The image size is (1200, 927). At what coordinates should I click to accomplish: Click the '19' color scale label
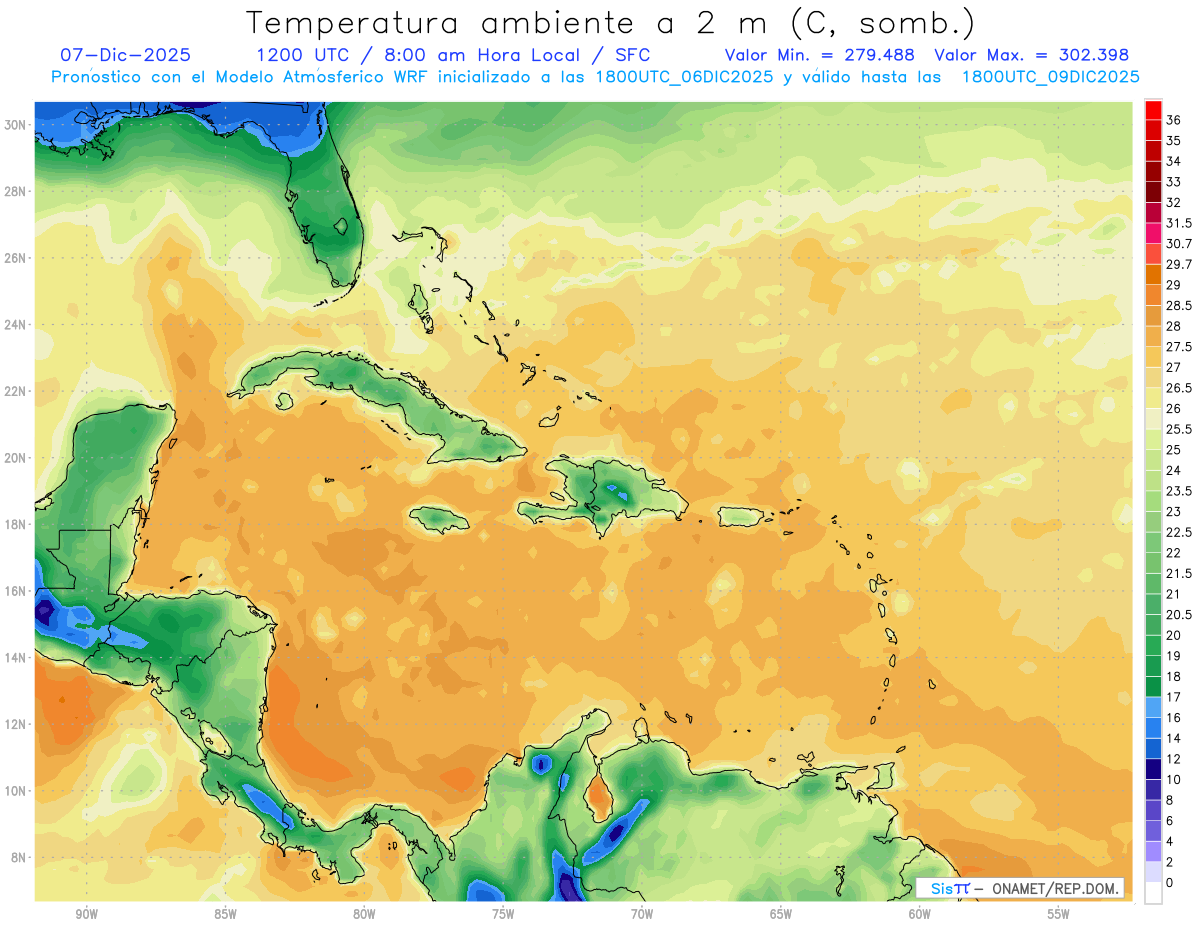(x=1173, y=656)
